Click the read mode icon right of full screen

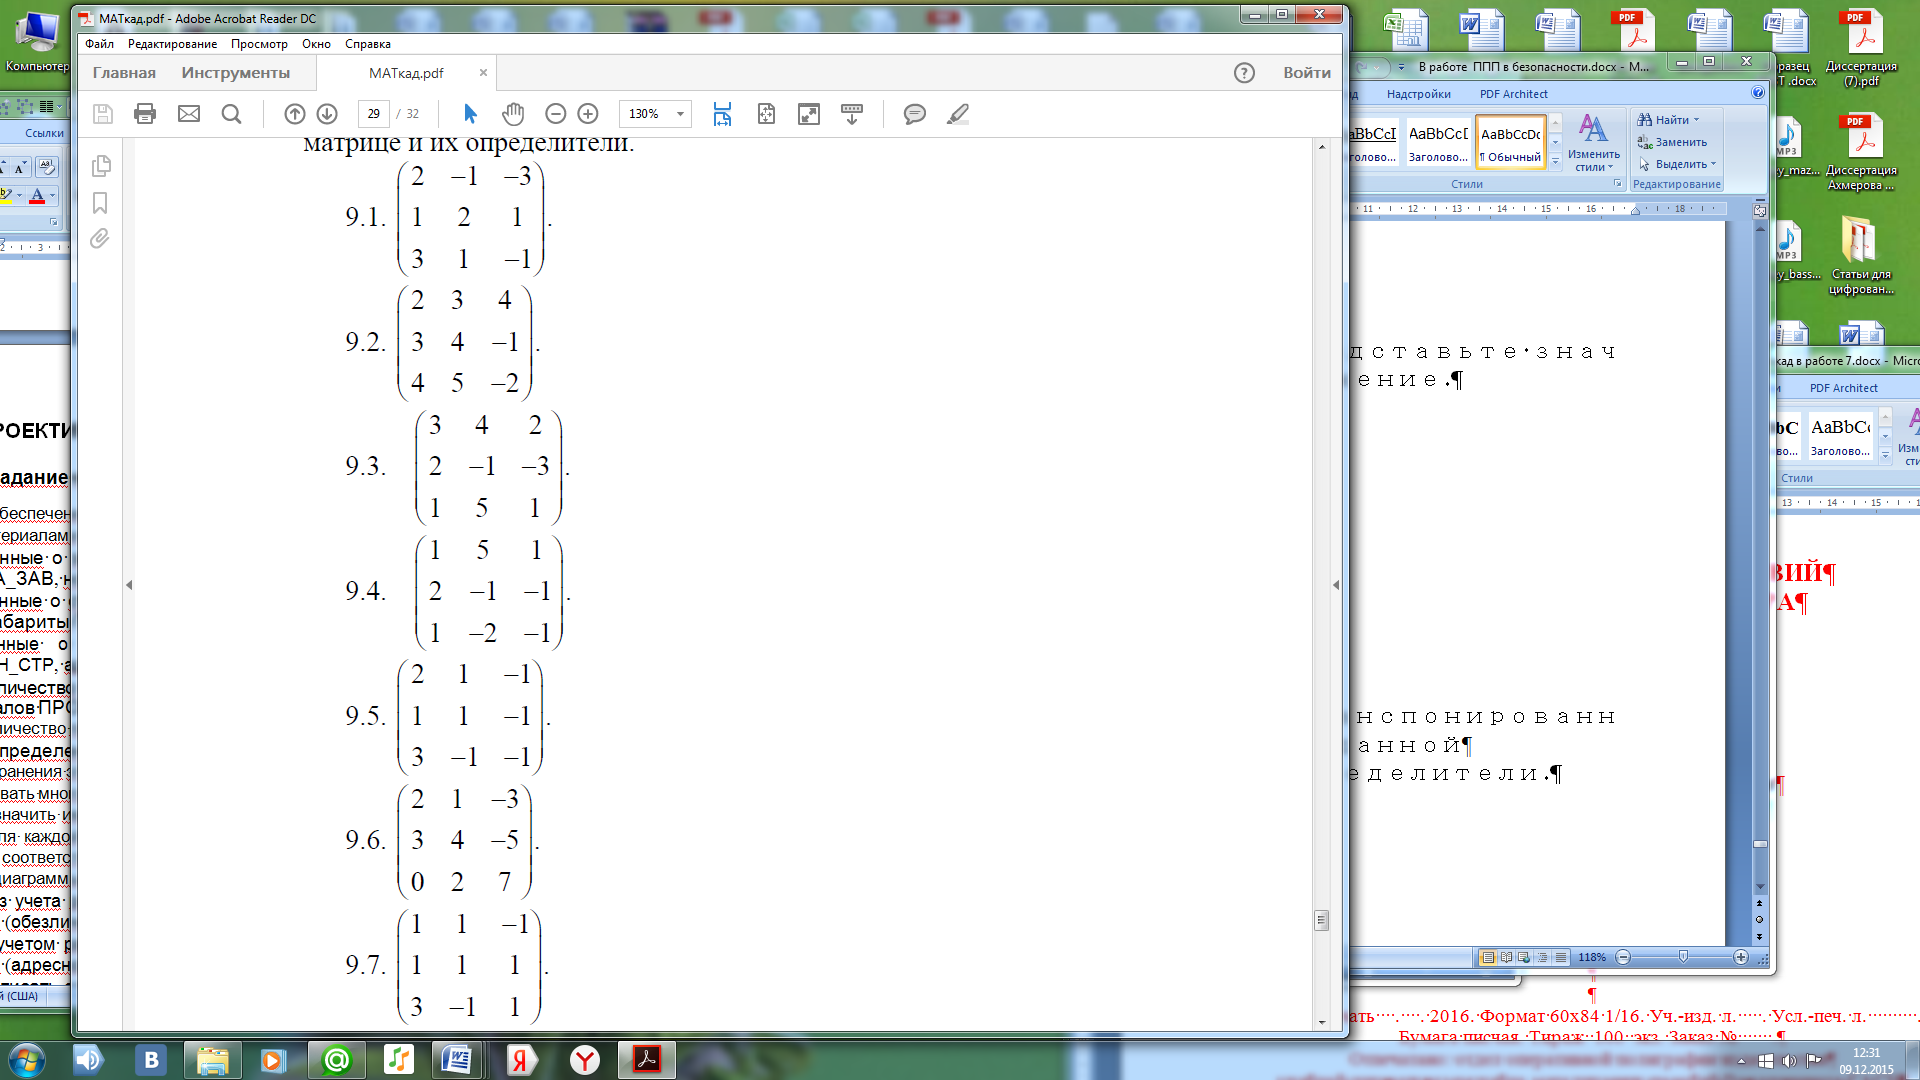852,114
